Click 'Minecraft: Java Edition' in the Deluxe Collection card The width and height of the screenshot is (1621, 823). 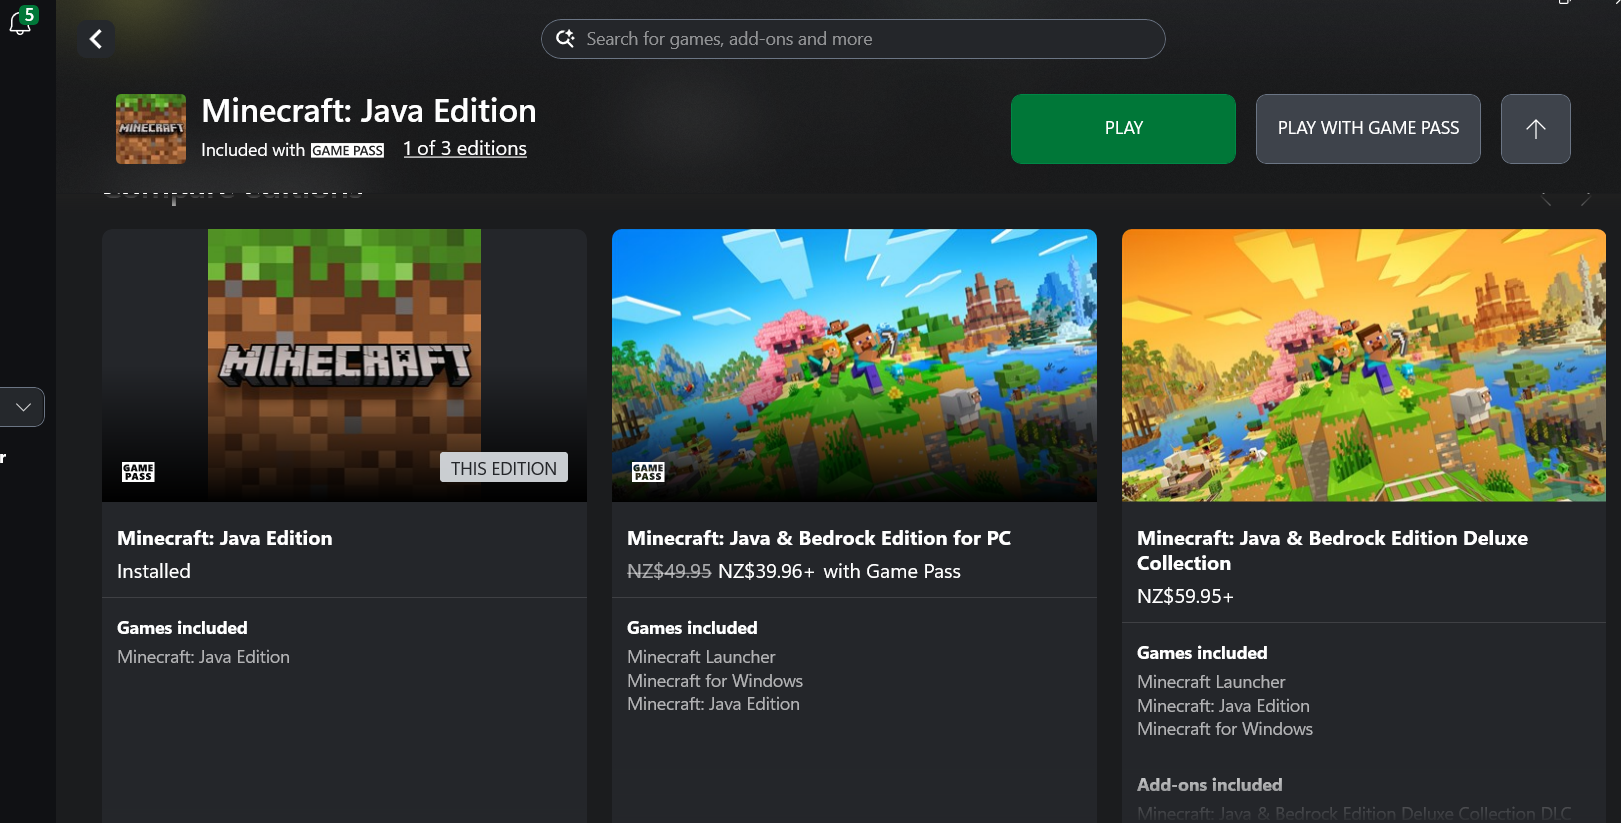click(x=1223, y=706)
